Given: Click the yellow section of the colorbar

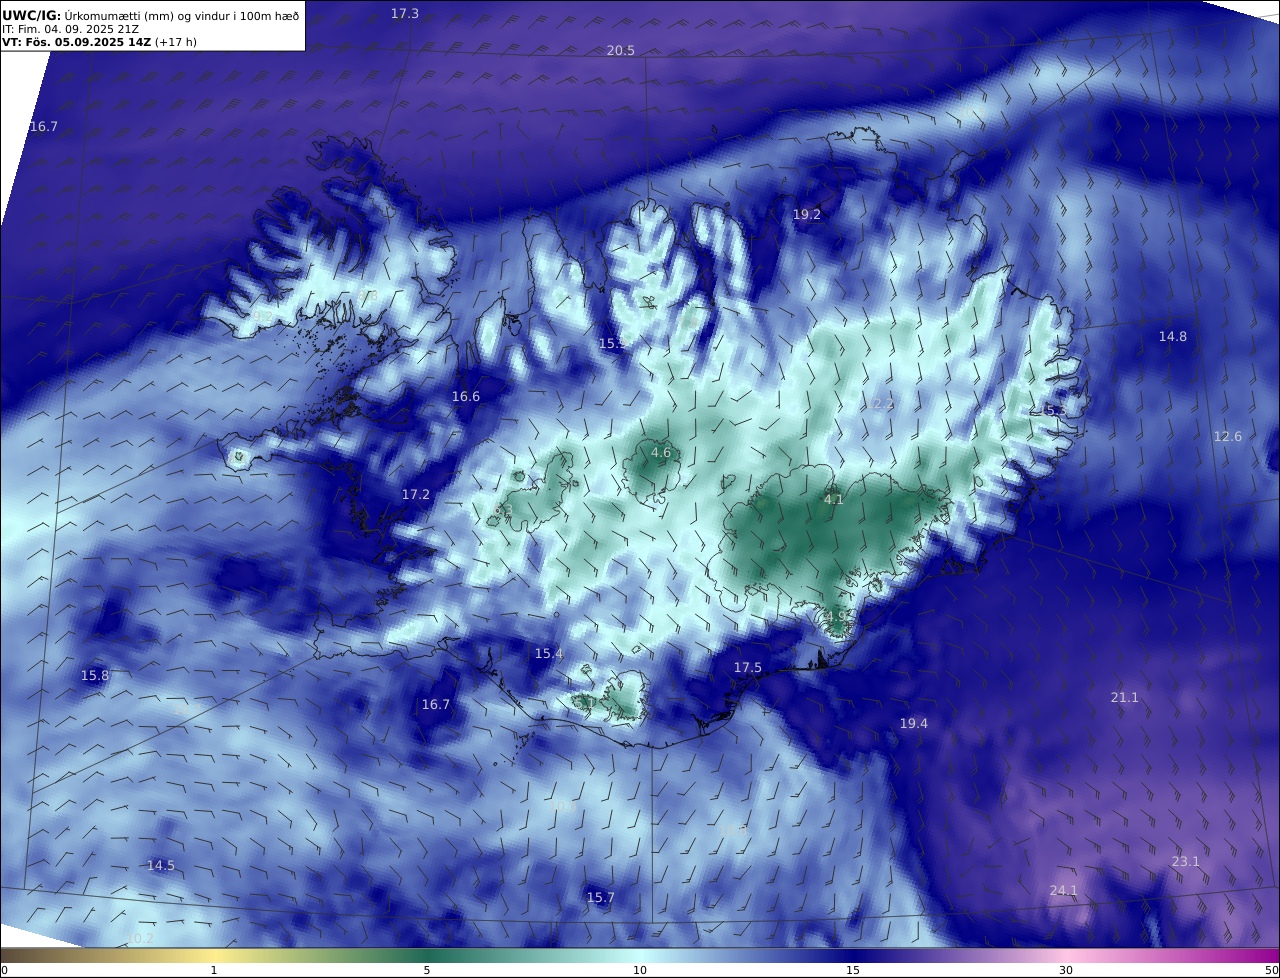Looking at the screenshot, I should pos(214,955).
